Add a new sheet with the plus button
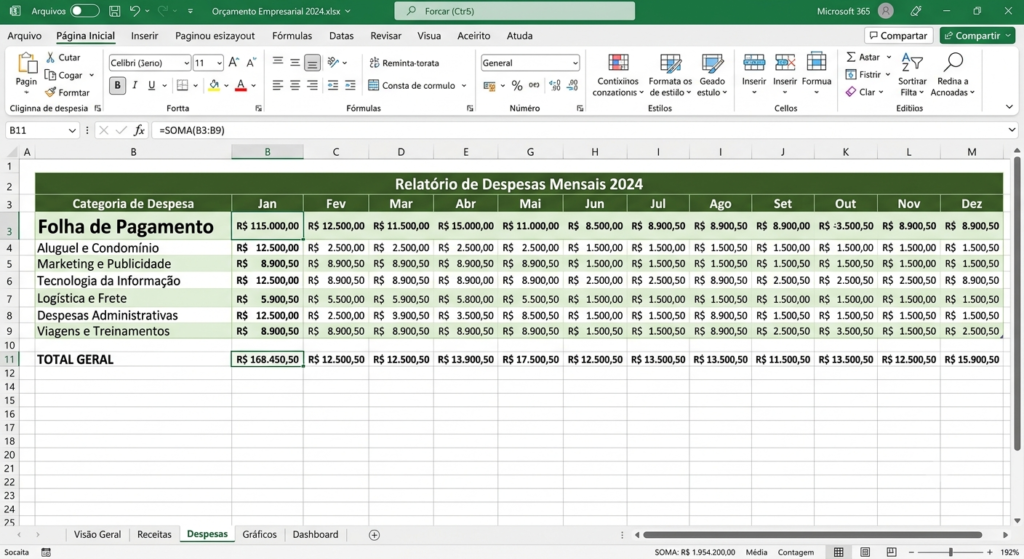1024x559 pixels. [374, 535]
